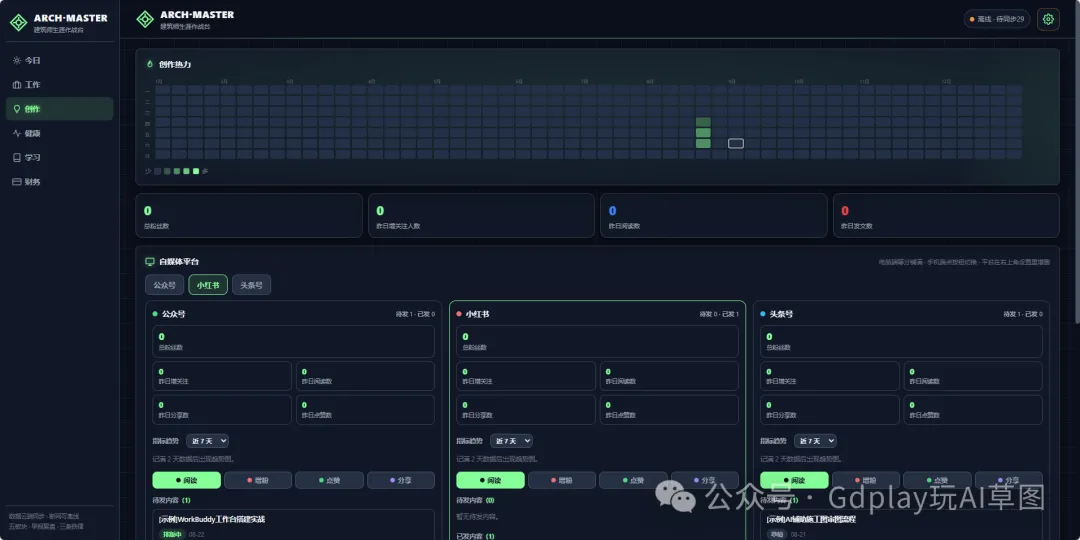Image resolution: width=1080 pixels, height=540 pixels.
Task: Click 待发 1 · 已发 0 in the 头条号 card
Action: click(1023, 314)
